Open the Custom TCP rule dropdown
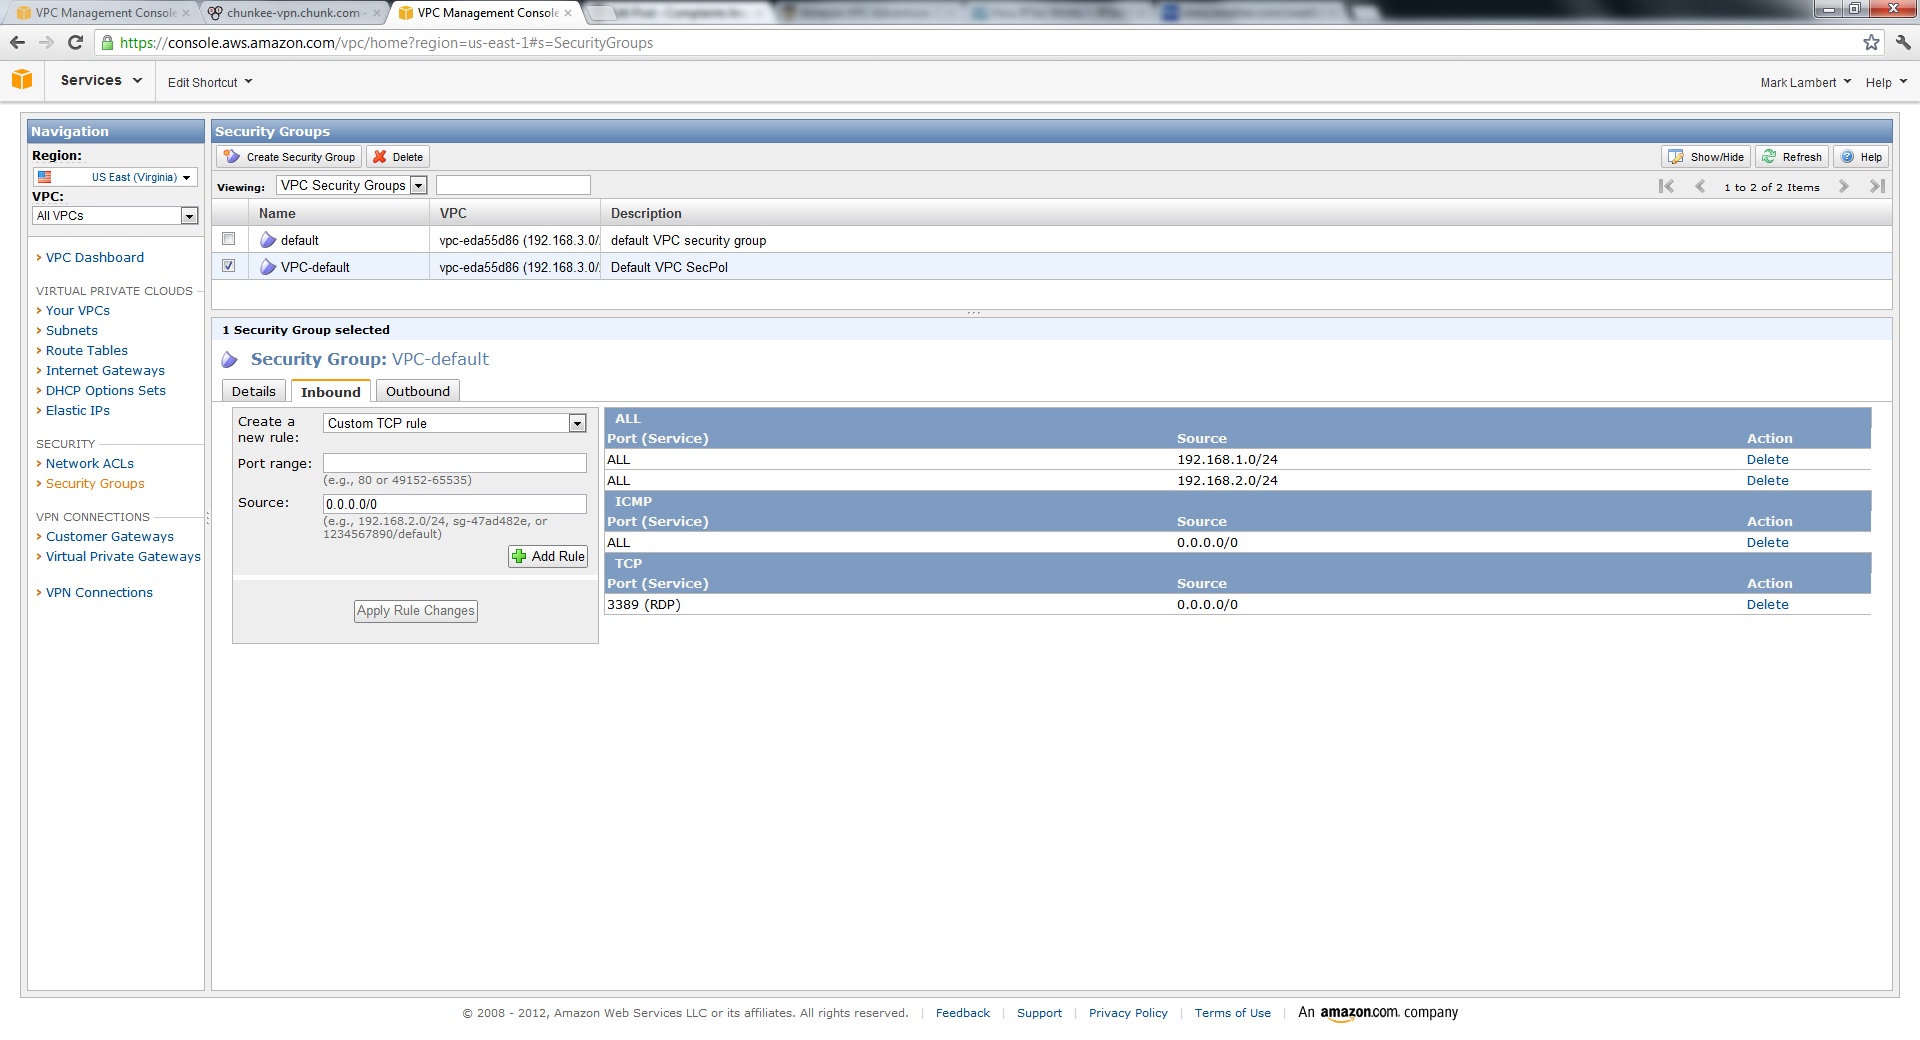Viewport: 1920px width, 1040px height. tap(577, 424)
